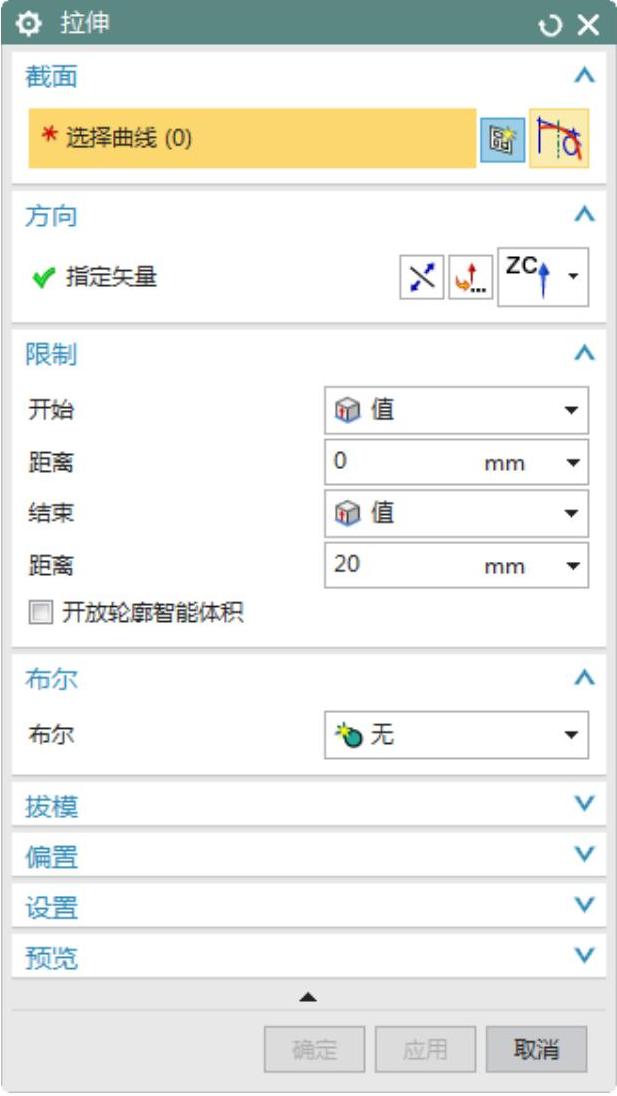
Task: Expand the 偏置 section
Action: pyautogui.click(x=586, y=855)
